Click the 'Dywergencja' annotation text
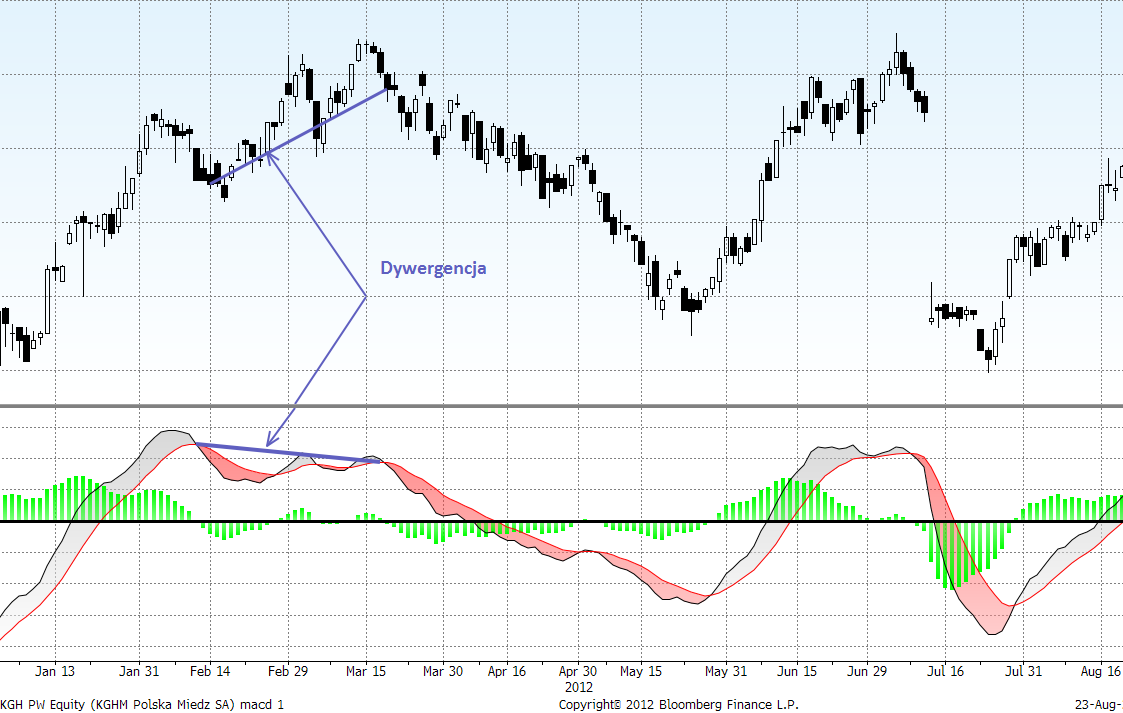This screenshot has height=713, width=1123. 433,268
